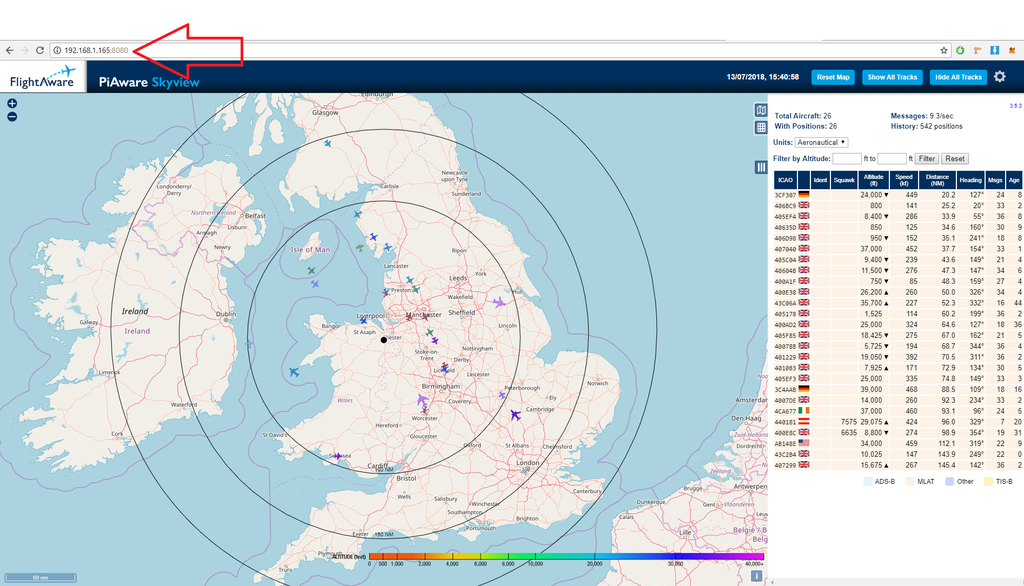Click the map info button bottom-right
1024x586 pixels.
point(757,575)
